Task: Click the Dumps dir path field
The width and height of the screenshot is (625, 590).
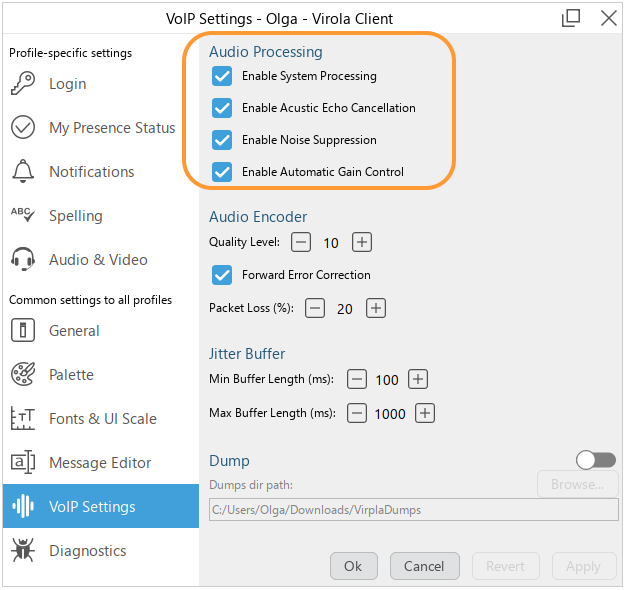Action: (x=413, y=510)
